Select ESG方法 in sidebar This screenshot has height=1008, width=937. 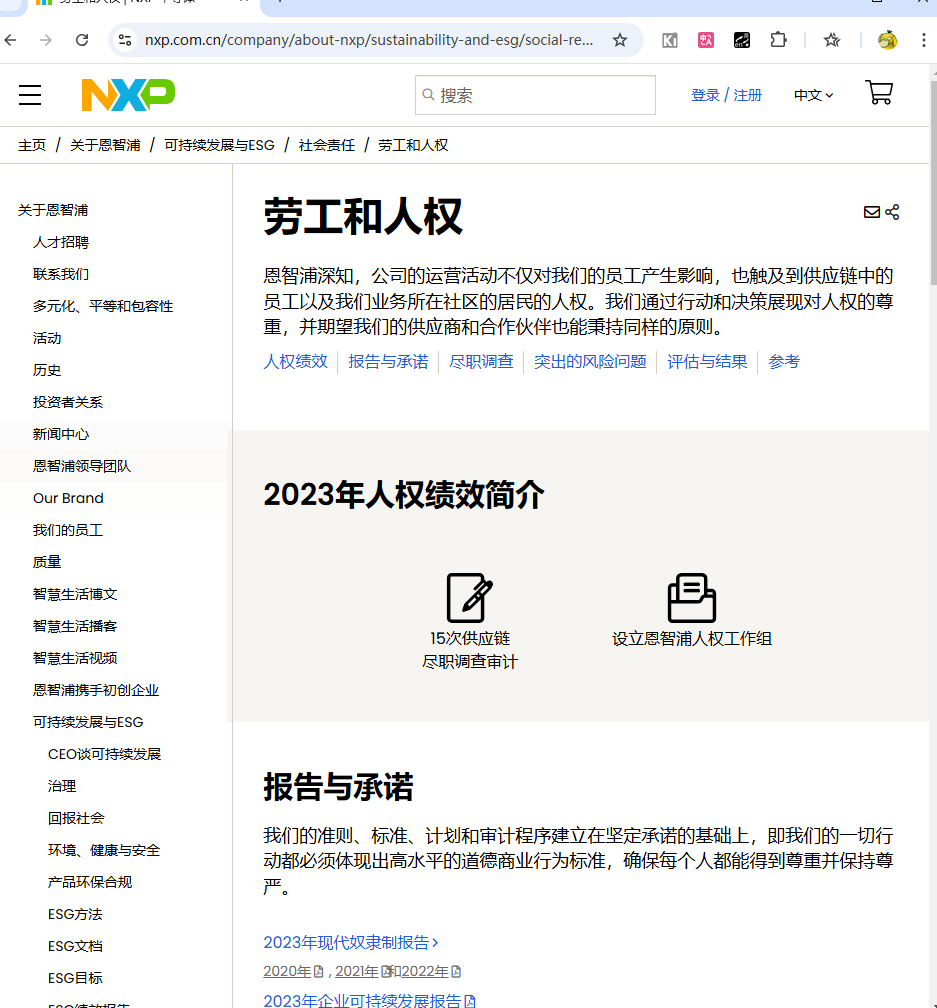click(75, 914)
